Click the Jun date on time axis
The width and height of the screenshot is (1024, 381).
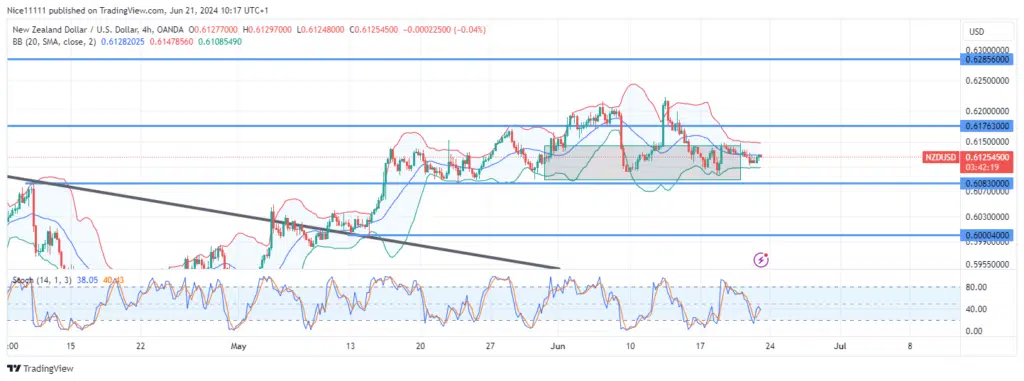pos(557,346)
